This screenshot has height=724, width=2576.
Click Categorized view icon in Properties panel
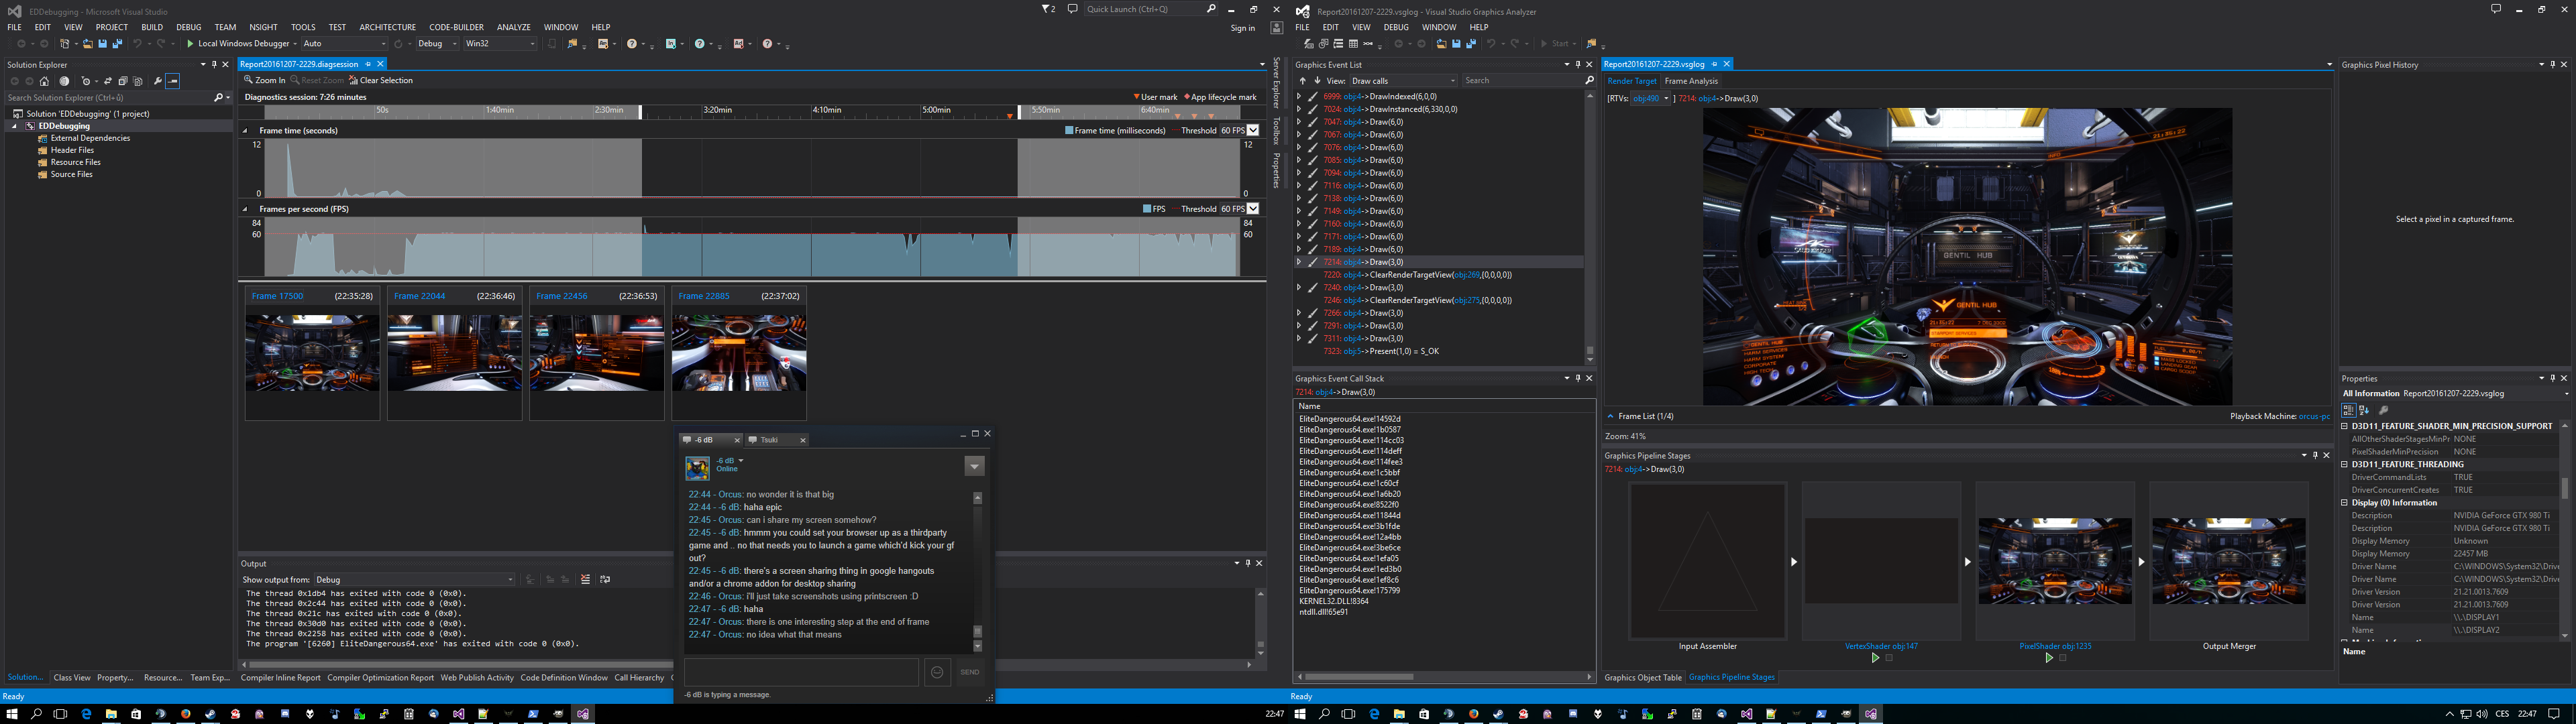[x=2349, y=410]
